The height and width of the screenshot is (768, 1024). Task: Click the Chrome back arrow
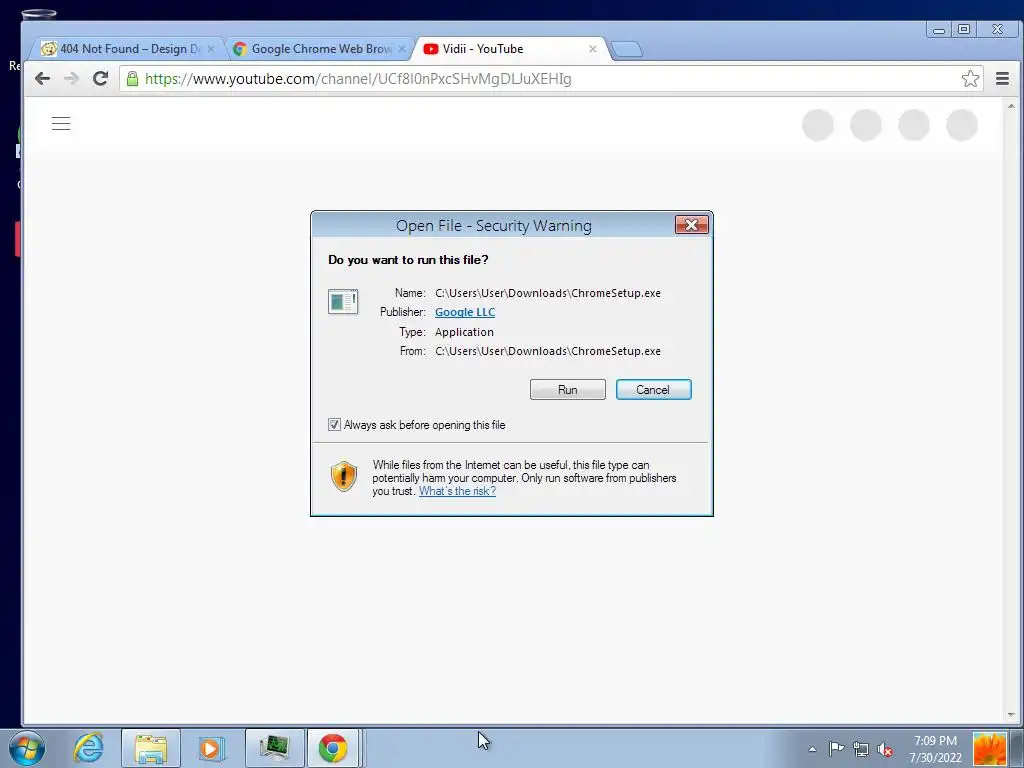tap(42, 79)
